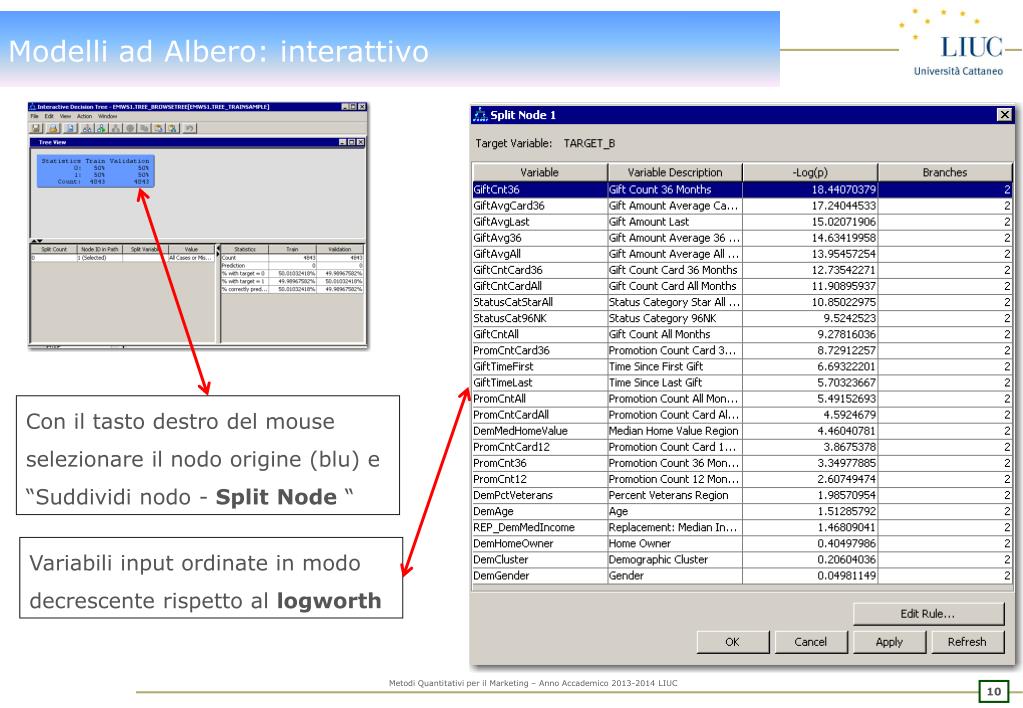The width and height of the screenshot is (1023, 708).
Task: Select the blue root node in Tree View
Action: (95, 171)
